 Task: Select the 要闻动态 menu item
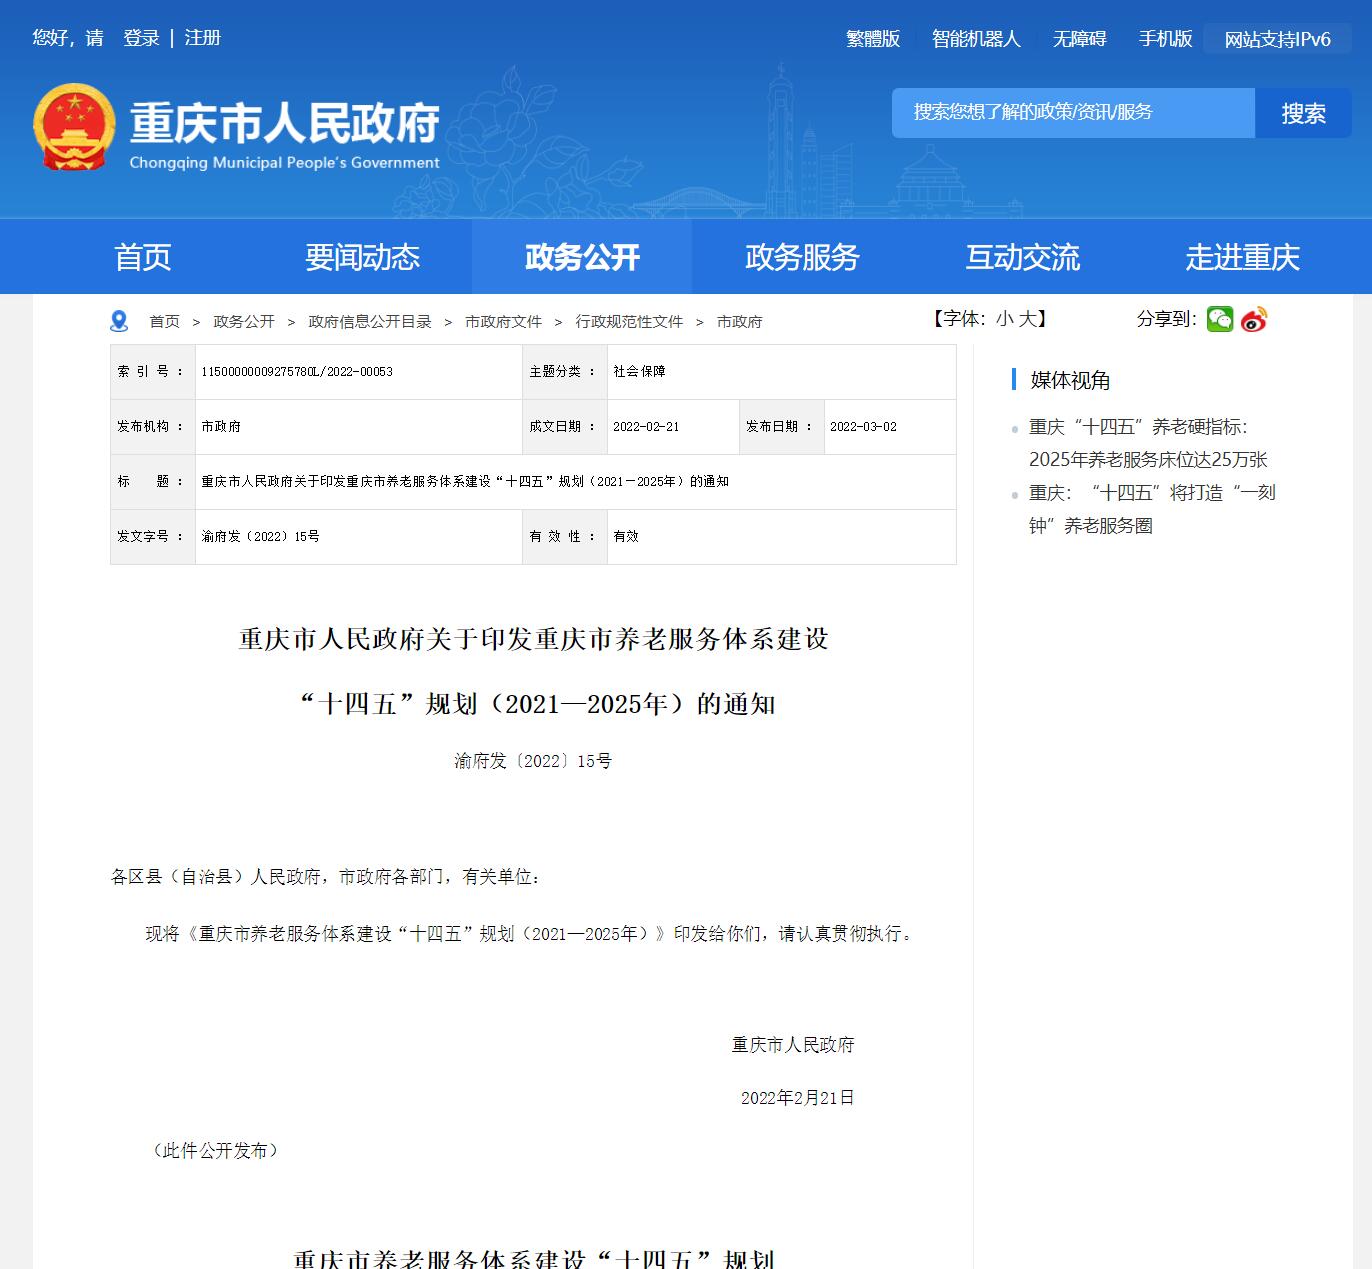[364, 257]
